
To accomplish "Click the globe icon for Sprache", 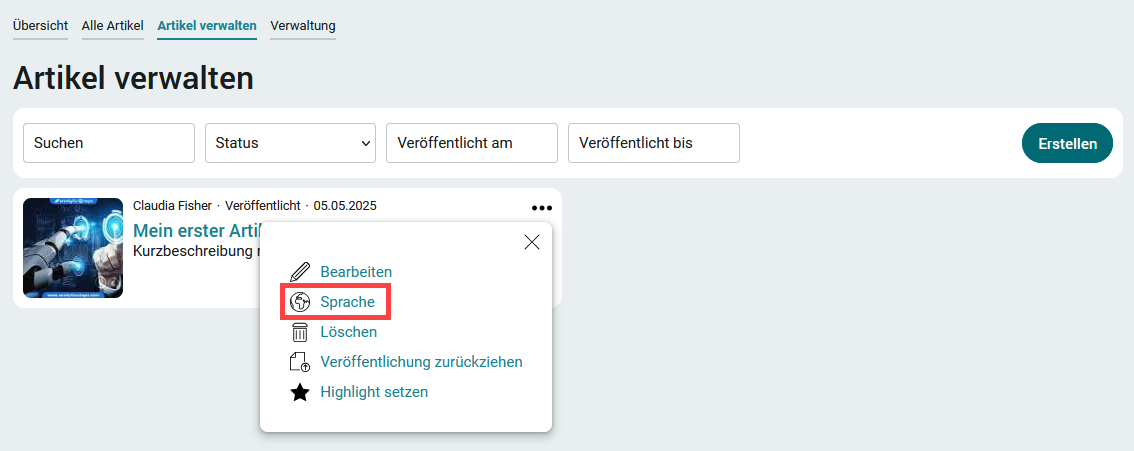I will (299, 302).
